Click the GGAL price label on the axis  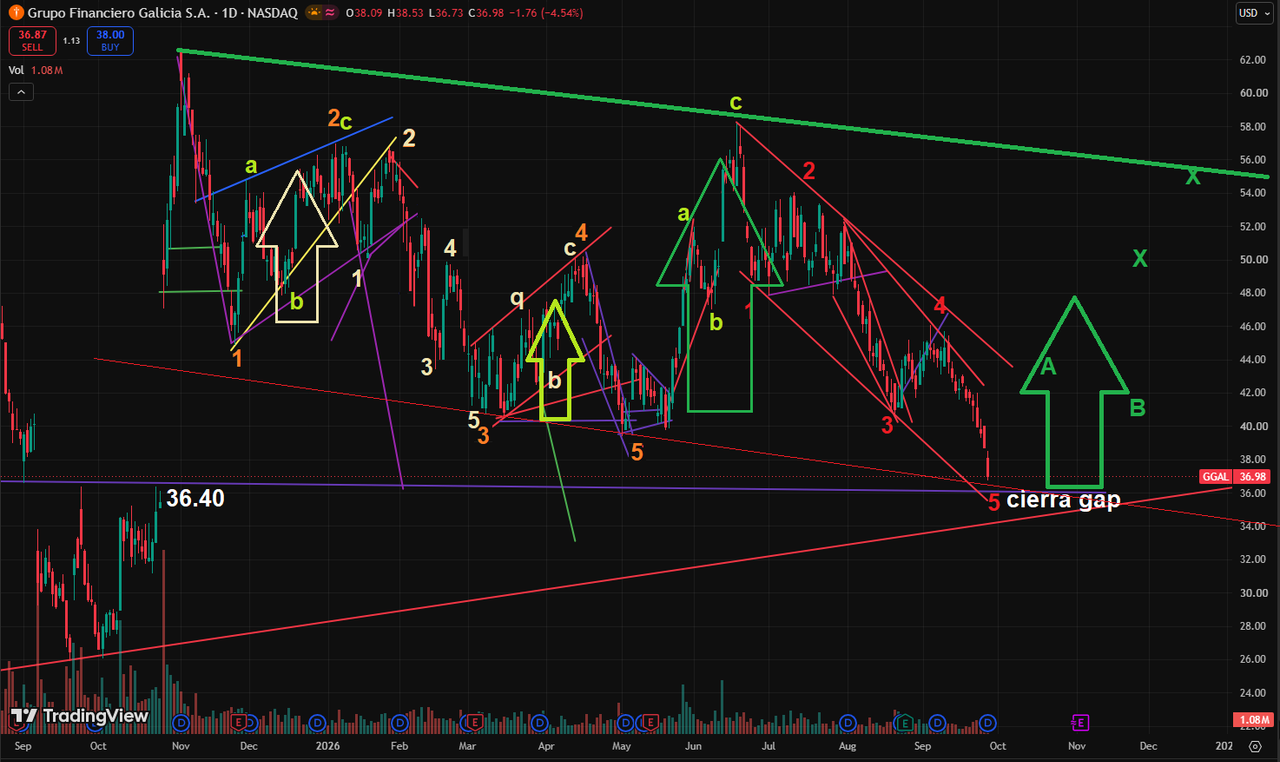(1215, 477)
